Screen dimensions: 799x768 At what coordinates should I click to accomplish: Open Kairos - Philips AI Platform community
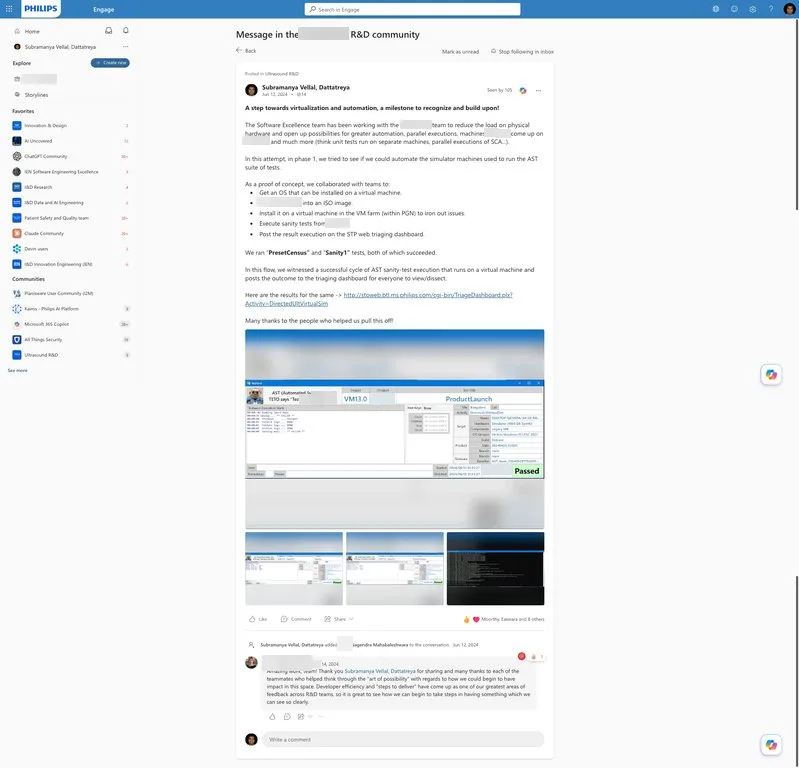[70, 309]
